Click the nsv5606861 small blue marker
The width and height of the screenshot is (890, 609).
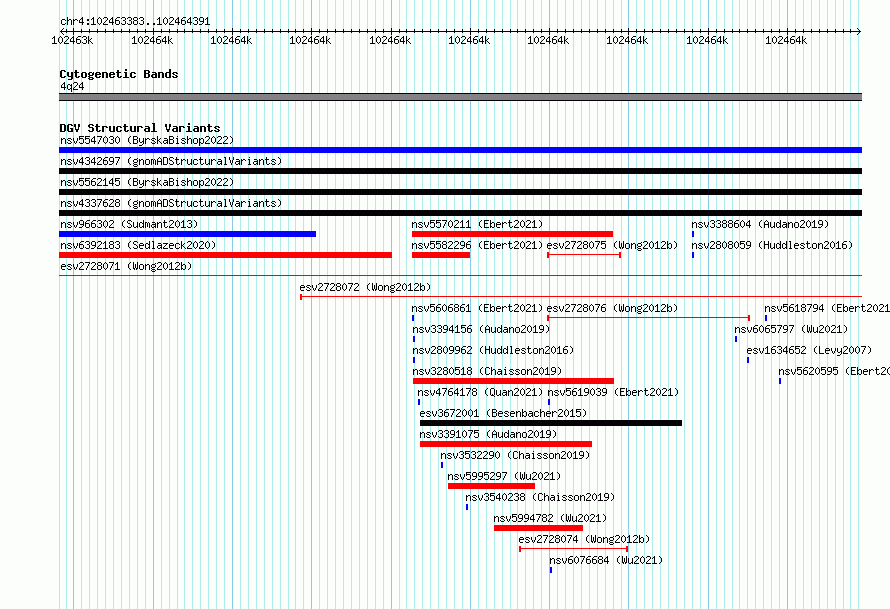[x=413, y=318]
